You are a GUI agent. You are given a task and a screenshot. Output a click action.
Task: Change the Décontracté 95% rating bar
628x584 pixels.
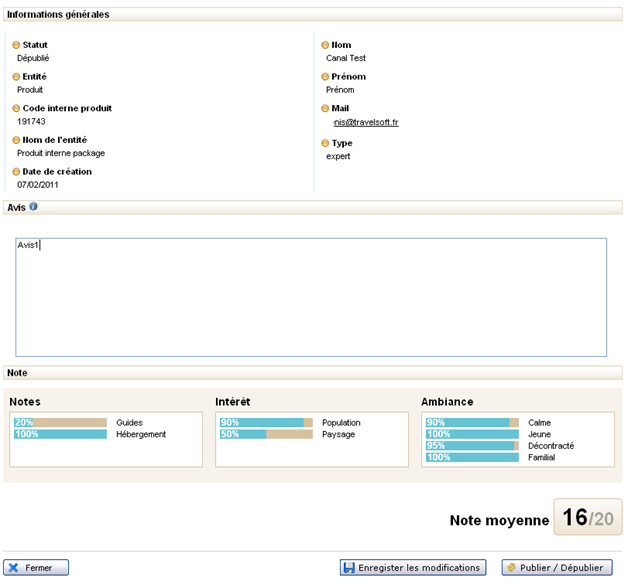tap(472, 446)
